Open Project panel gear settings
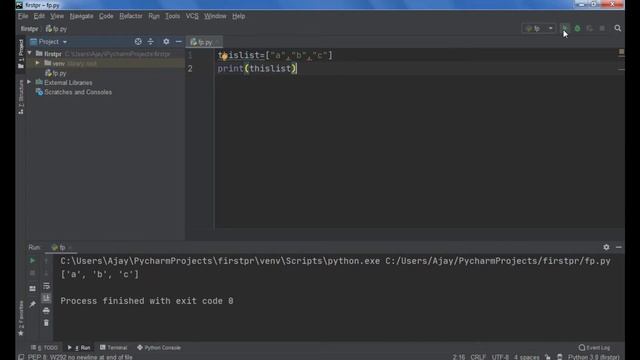Screen dimensions: 640x360 click(x=166, y=42)
